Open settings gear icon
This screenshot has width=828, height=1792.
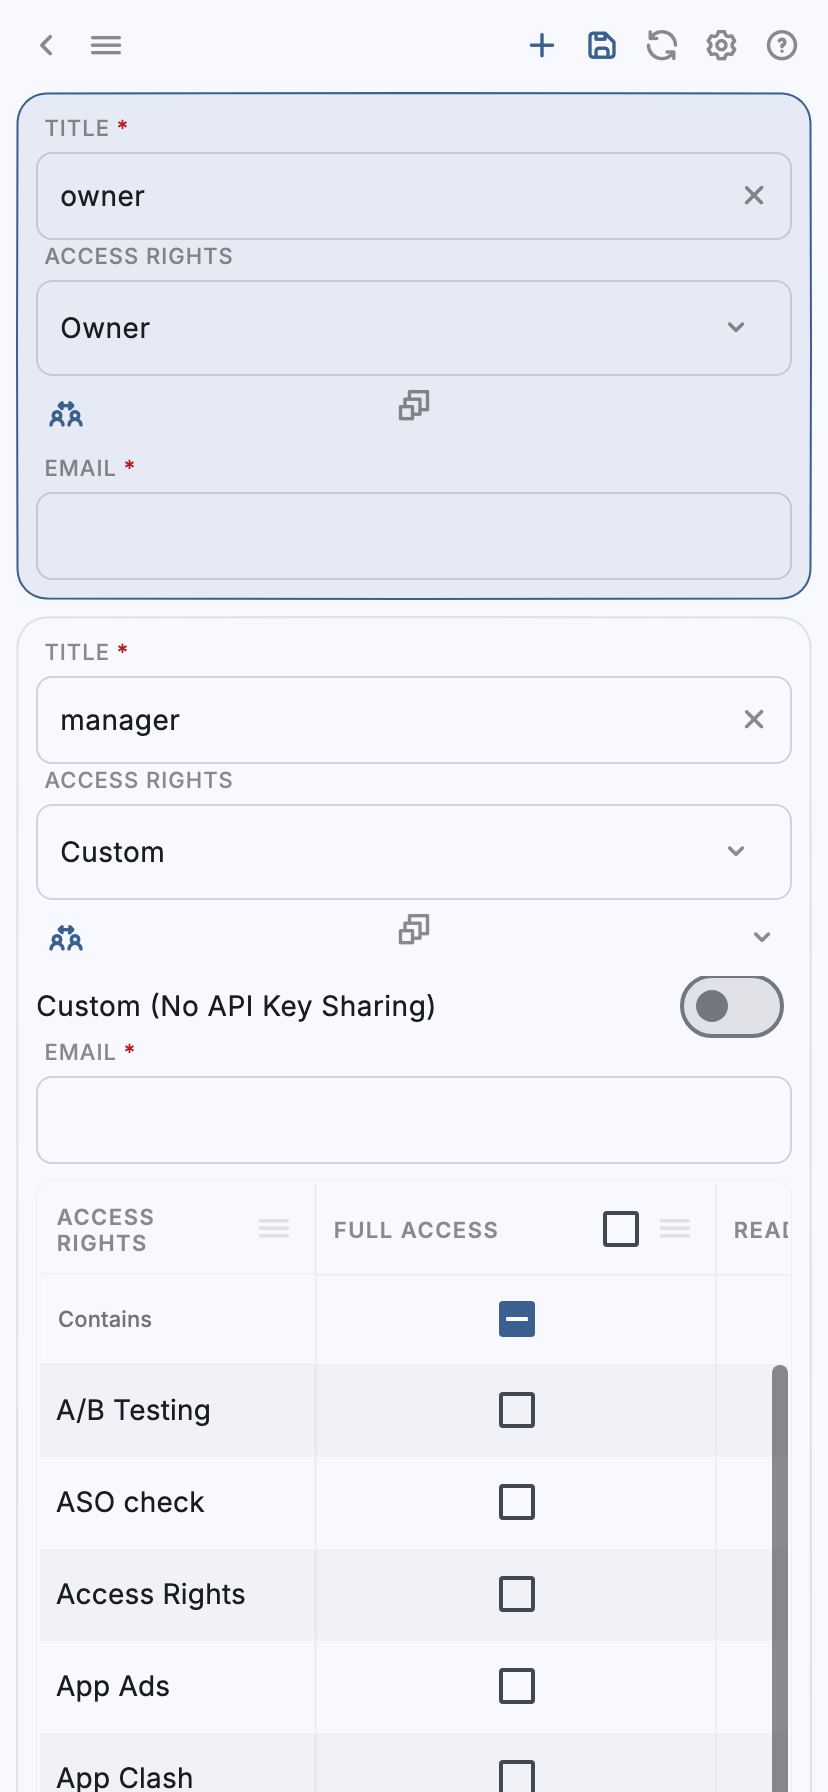coord(722,45)
